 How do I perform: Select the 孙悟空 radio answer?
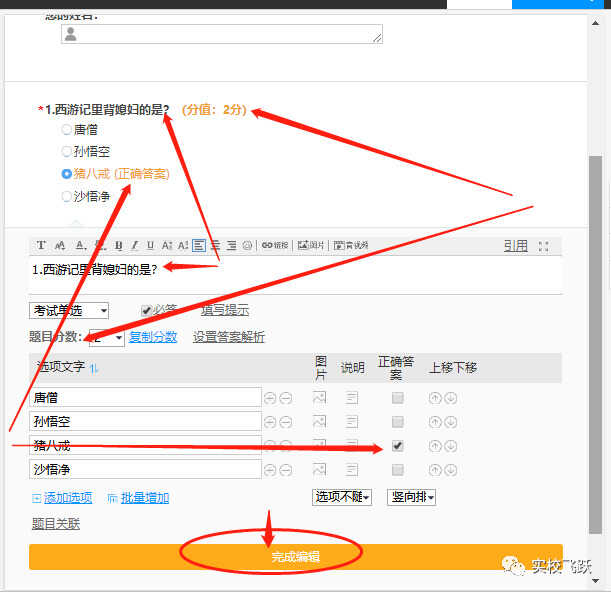(67, 151)
